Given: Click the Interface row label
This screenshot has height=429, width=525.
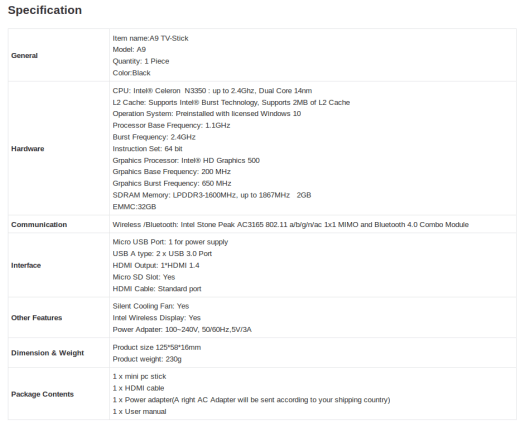Looking at the screenshot, I should 26,266.
